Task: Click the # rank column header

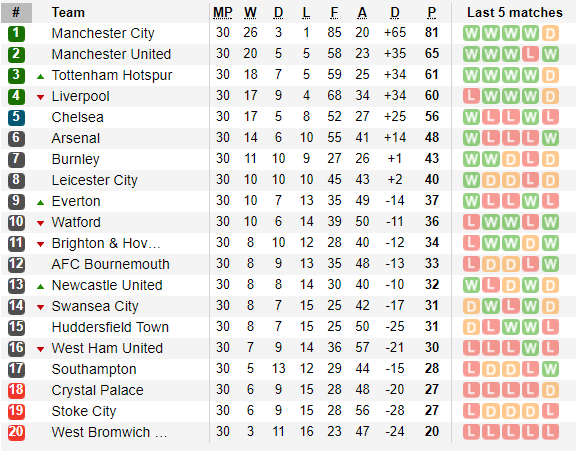Action: point(16,12)
